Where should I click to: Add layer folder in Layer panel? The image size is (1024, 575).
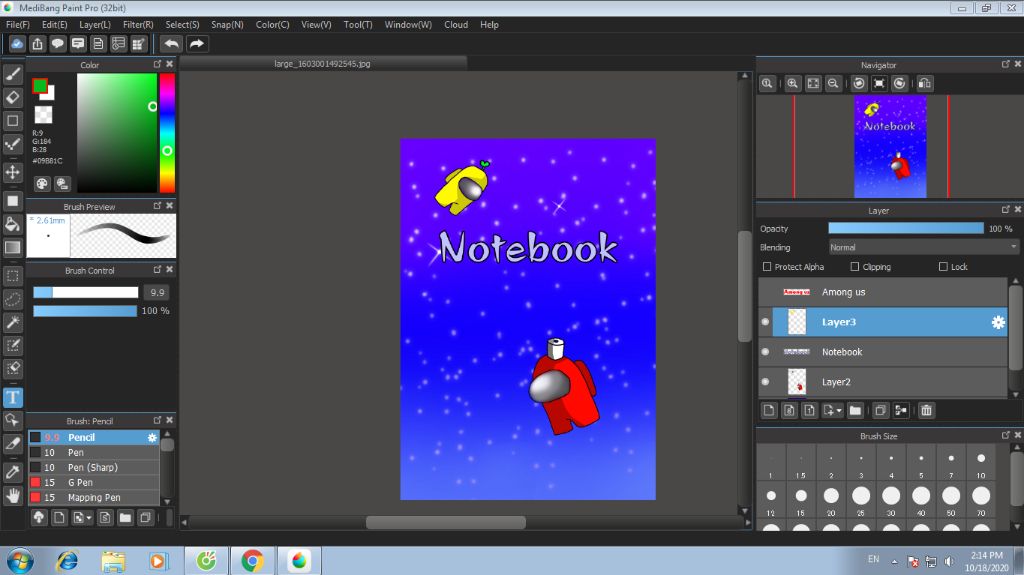pyautogui.click(x=855, y=410)
